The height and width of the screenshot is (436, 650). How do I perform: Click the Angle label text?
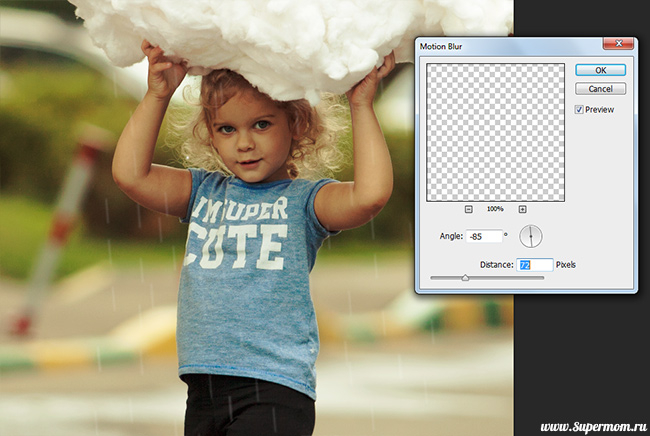pyautogui.click(x=450, y=236)
